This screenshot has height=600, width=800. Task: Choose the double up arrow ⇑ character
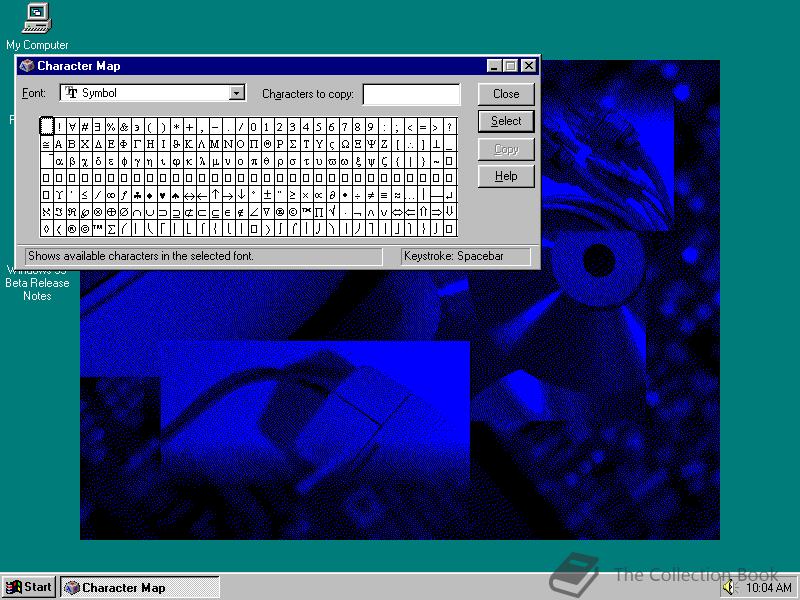tap(423, 211)
